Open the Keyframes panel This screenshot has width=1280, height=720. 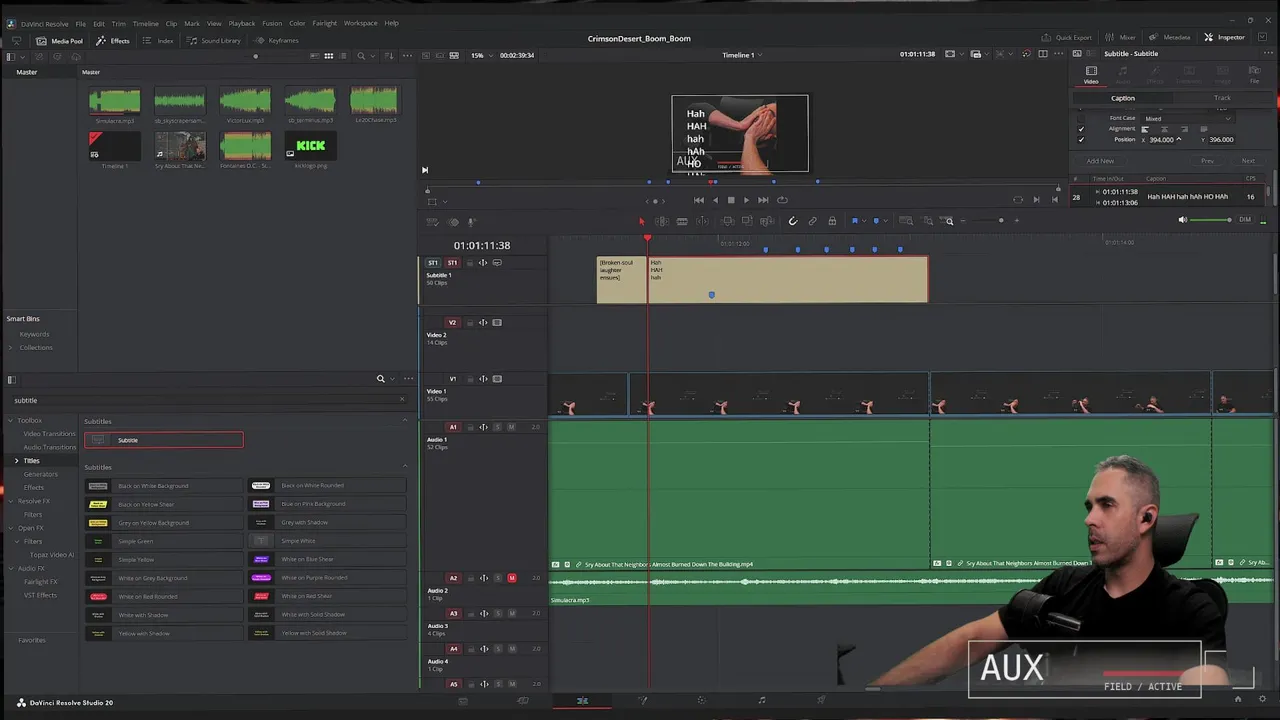point(276,40)
